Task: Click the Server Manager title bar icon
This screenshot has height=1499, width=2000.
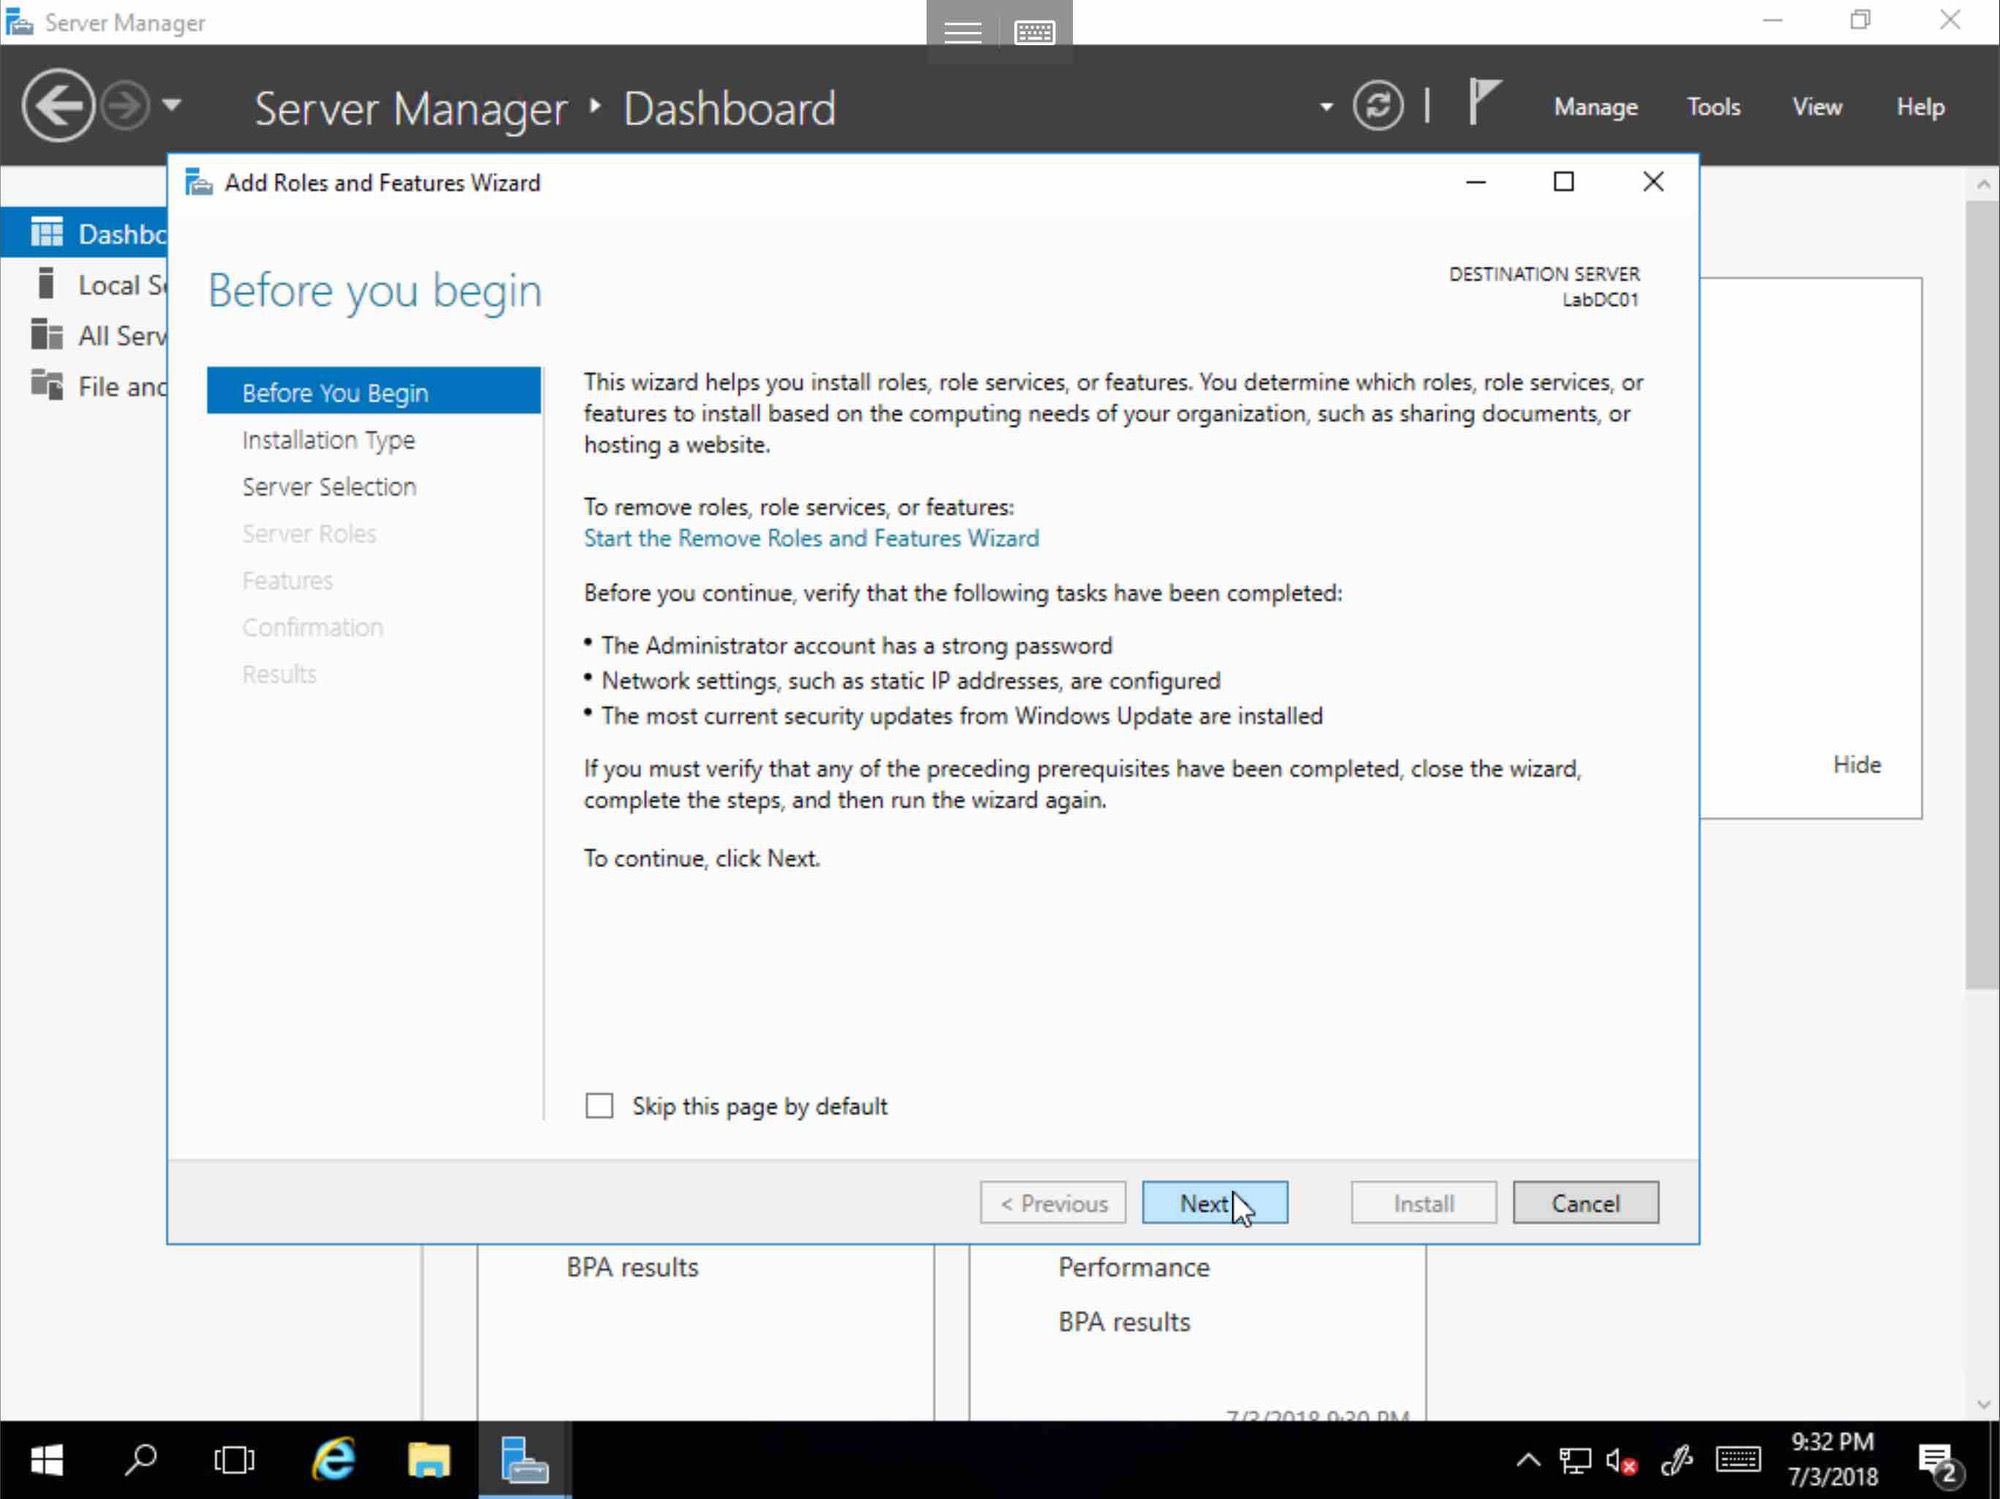Action: (19, 22)
